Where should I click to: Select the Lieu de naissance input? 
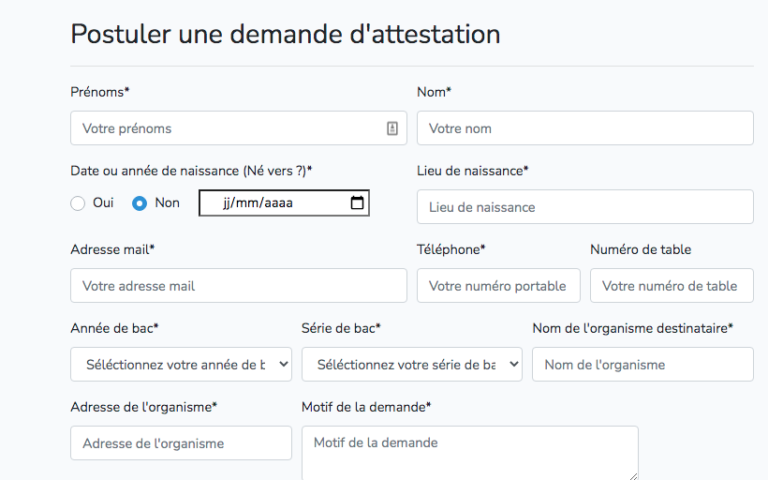pos(584,207)
